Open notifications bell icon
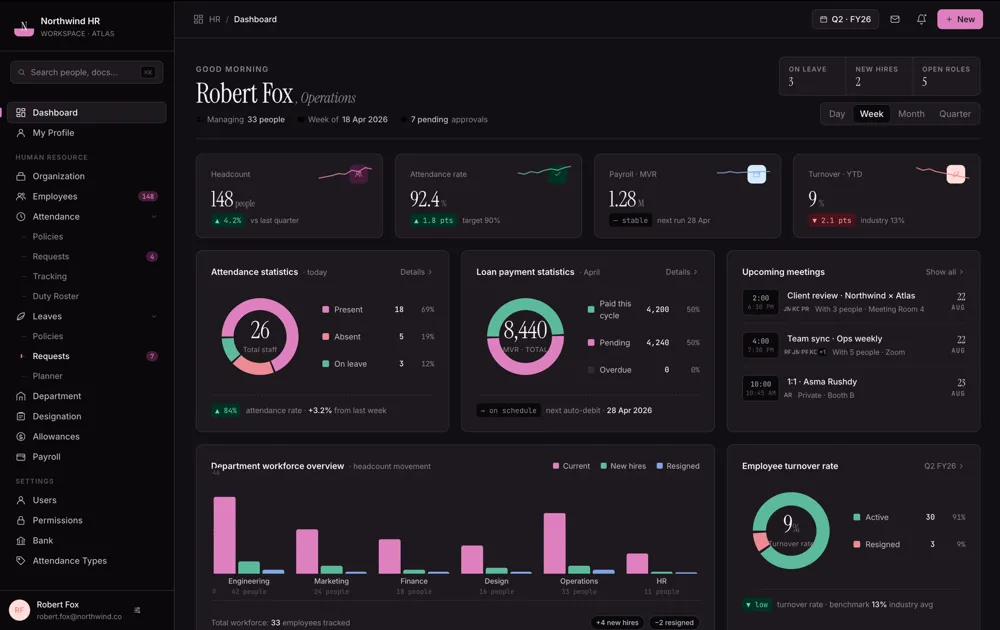Screen dimensions: 1000x630 click(x=922, y=19)
